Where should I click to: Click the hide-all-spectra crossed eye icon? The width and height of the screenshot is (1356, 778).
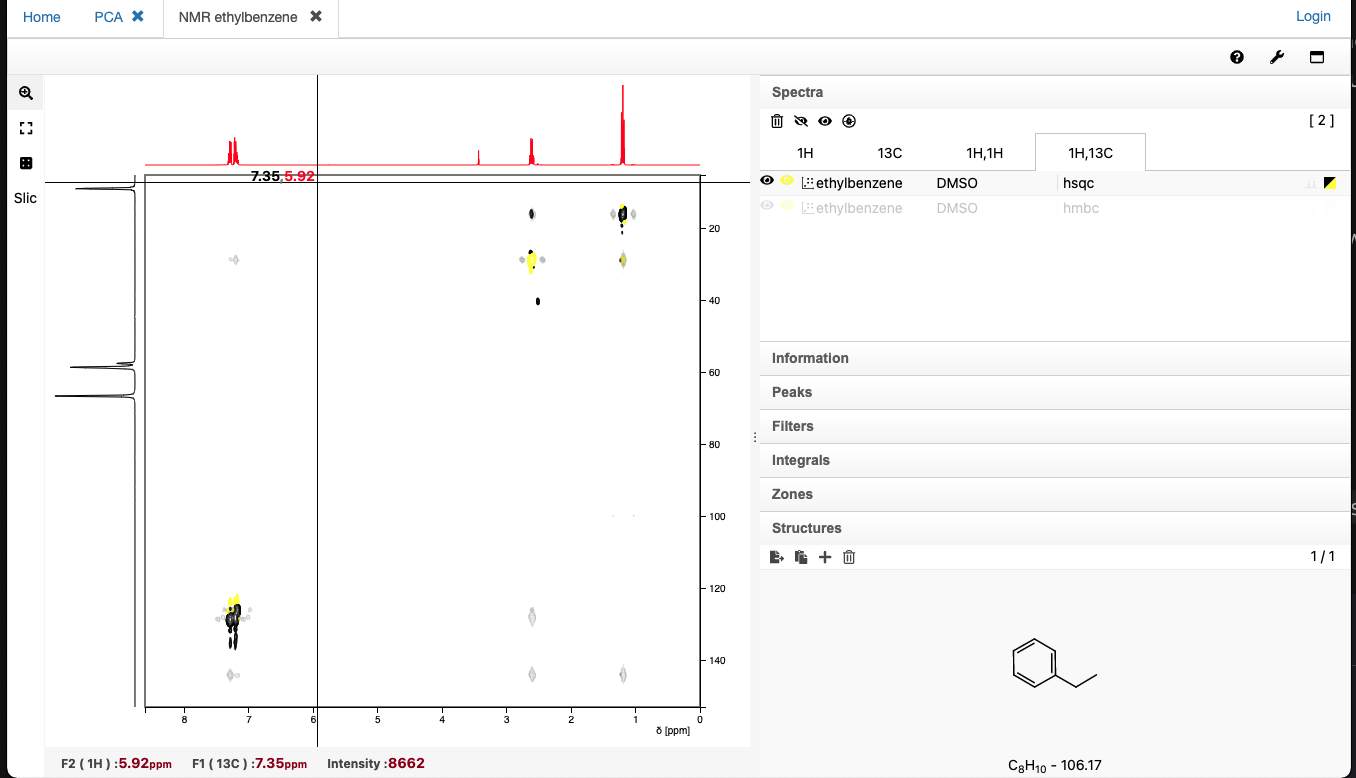[801, 121]
